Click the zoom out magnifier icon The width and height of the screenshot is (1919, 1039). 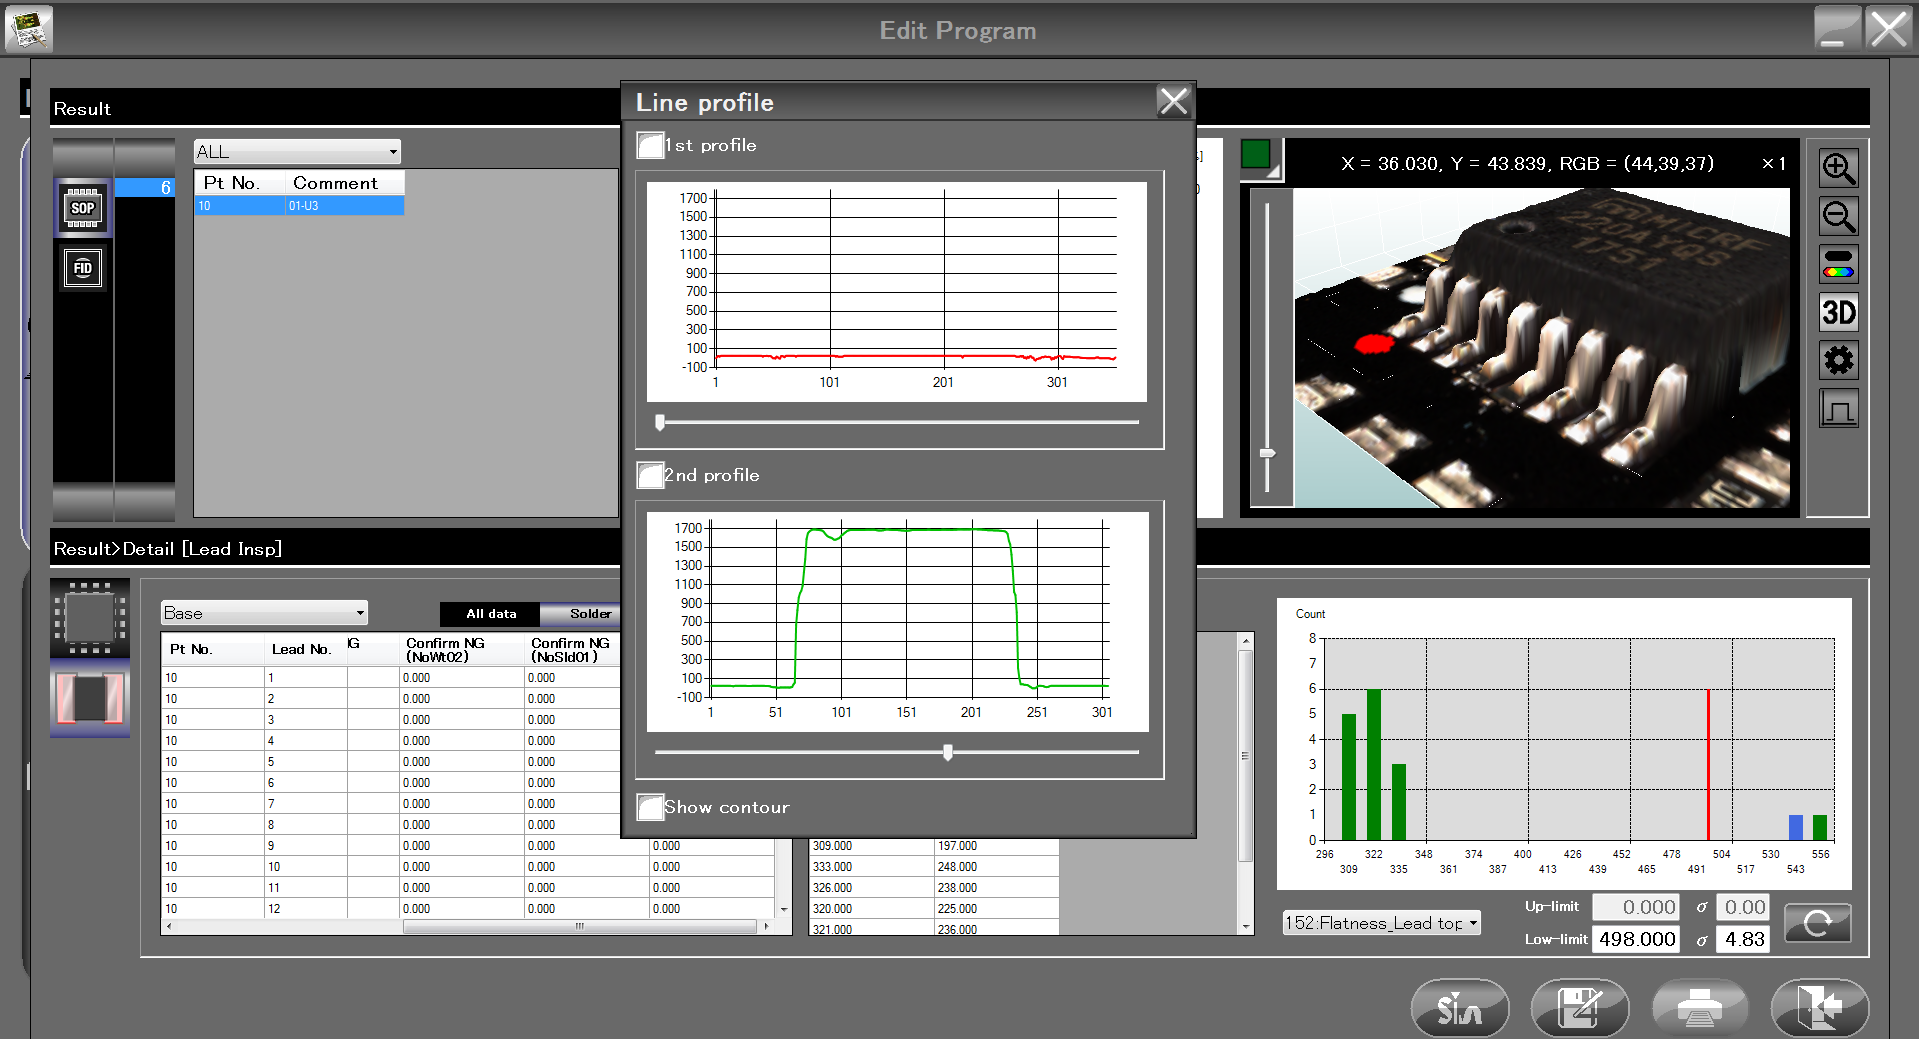[1838, 216]
